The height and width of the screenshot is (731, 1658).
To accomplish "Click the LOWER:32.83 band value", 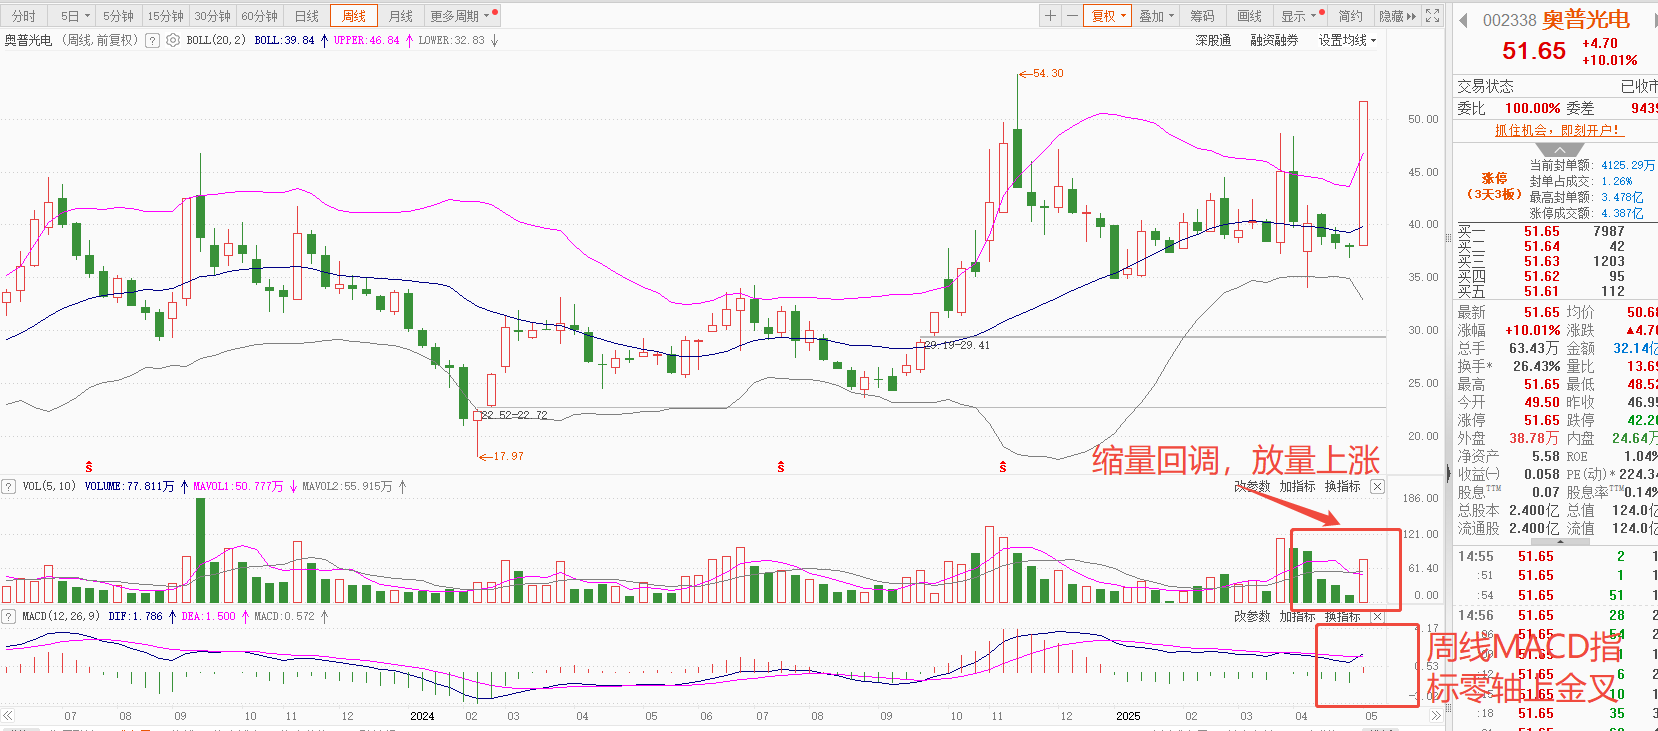I will [451, 40].
